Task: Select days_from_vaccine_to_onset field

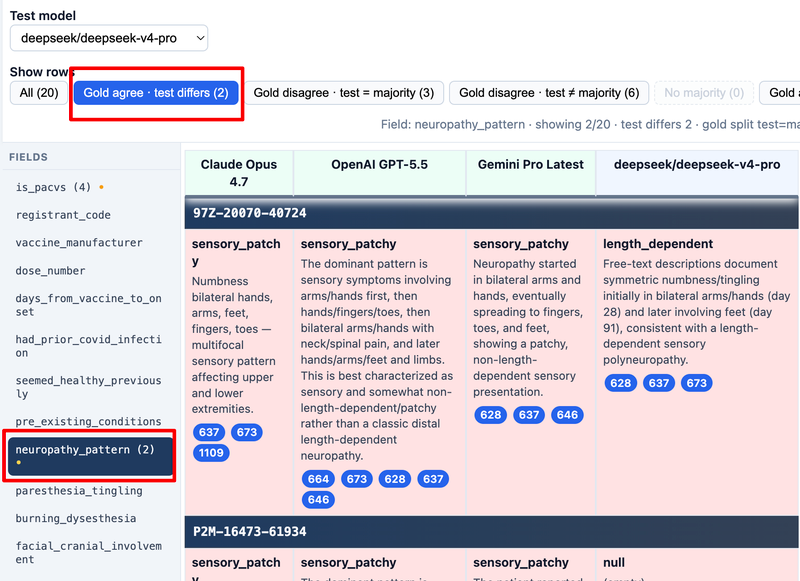Action: pyautogui.click(x=88, y=305)
